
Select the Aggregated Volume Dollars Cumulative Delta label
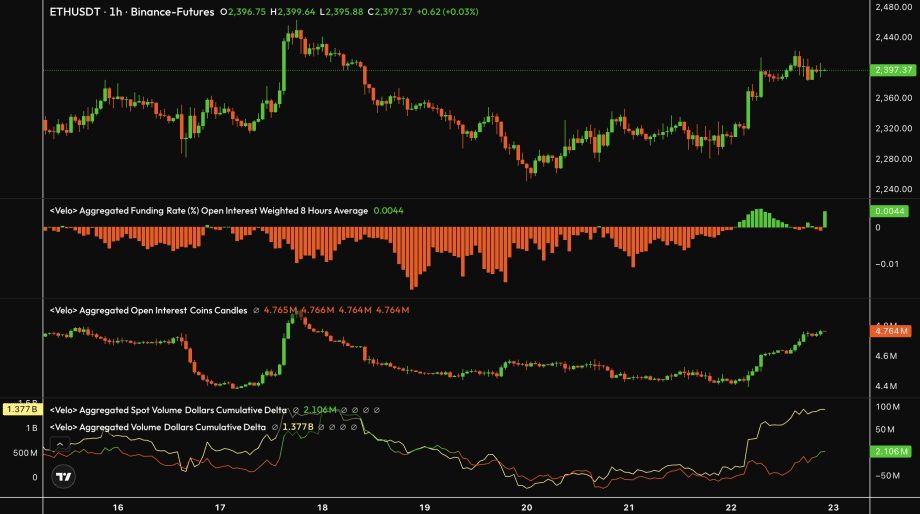(158, 426)
